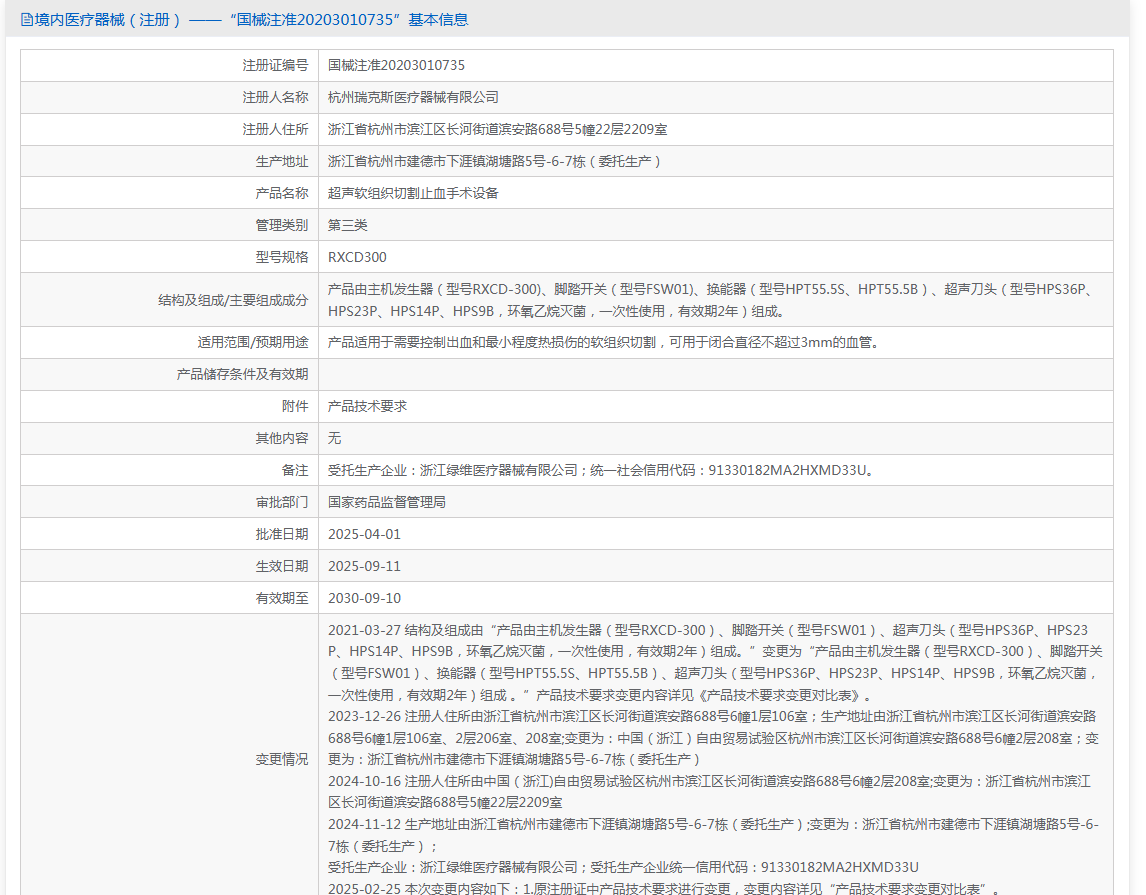Click the 生产地址 row label
Viewport: 1146px width, 895px height.
click(282, 161)
